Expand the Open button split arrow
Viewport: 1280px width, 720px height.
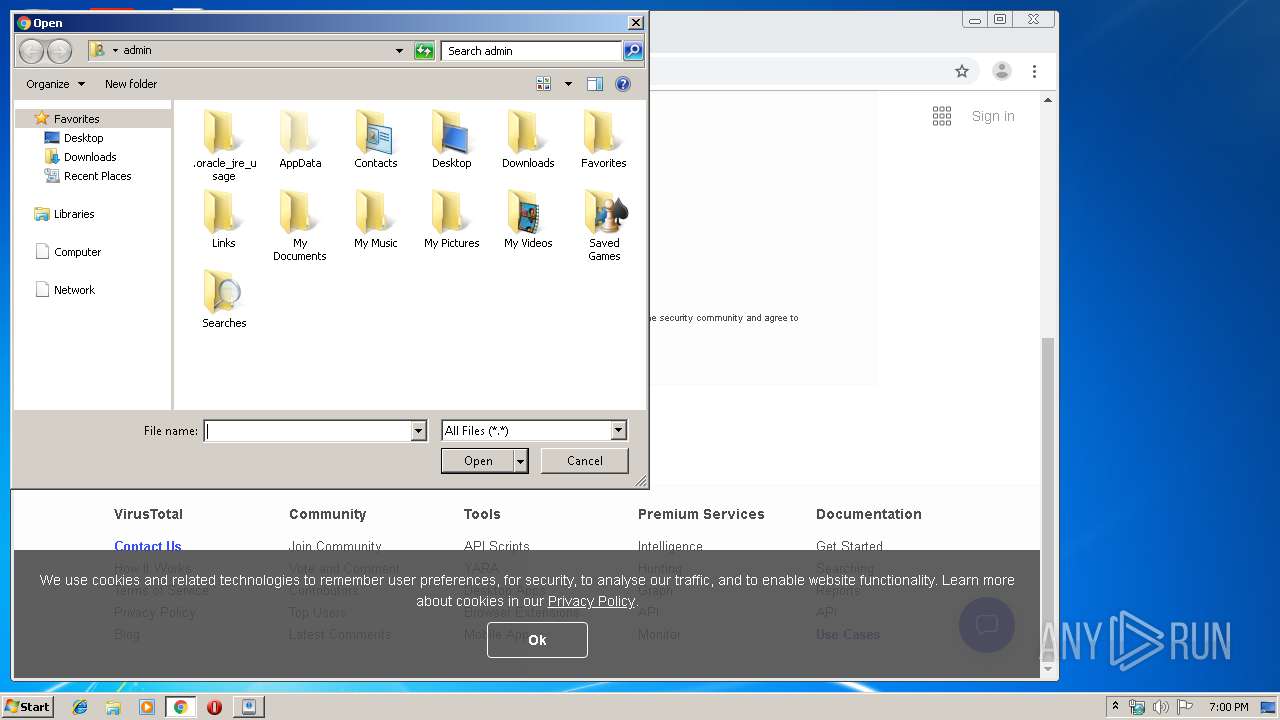tap(520, 461)
